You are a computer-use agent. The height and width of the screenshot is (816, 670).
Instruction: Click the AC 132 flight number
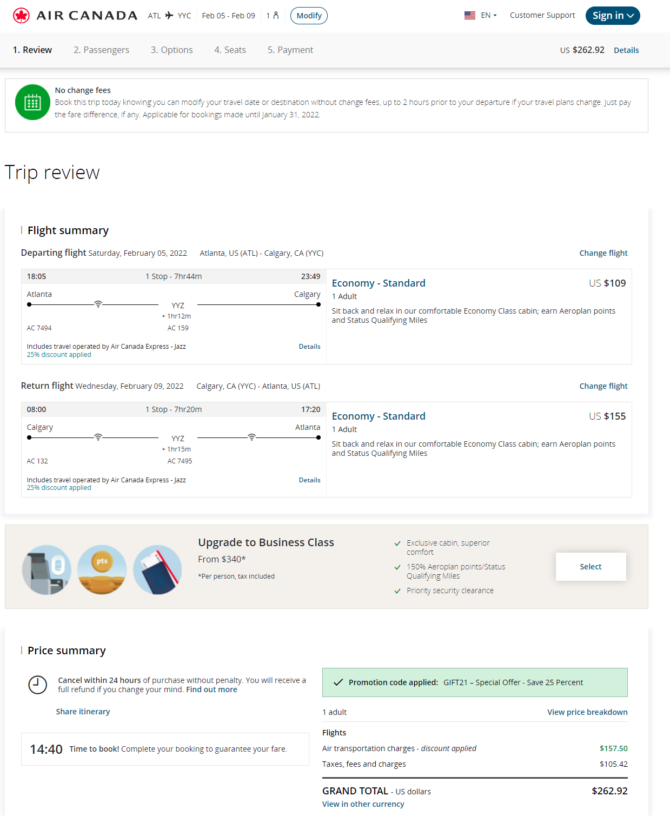[x=37, y=461]
